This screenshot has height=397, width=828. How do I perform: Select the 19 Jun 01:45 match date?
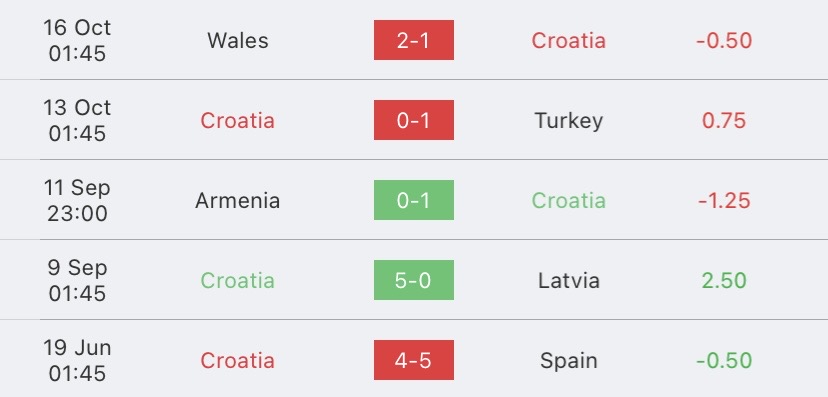pos(77,360)
